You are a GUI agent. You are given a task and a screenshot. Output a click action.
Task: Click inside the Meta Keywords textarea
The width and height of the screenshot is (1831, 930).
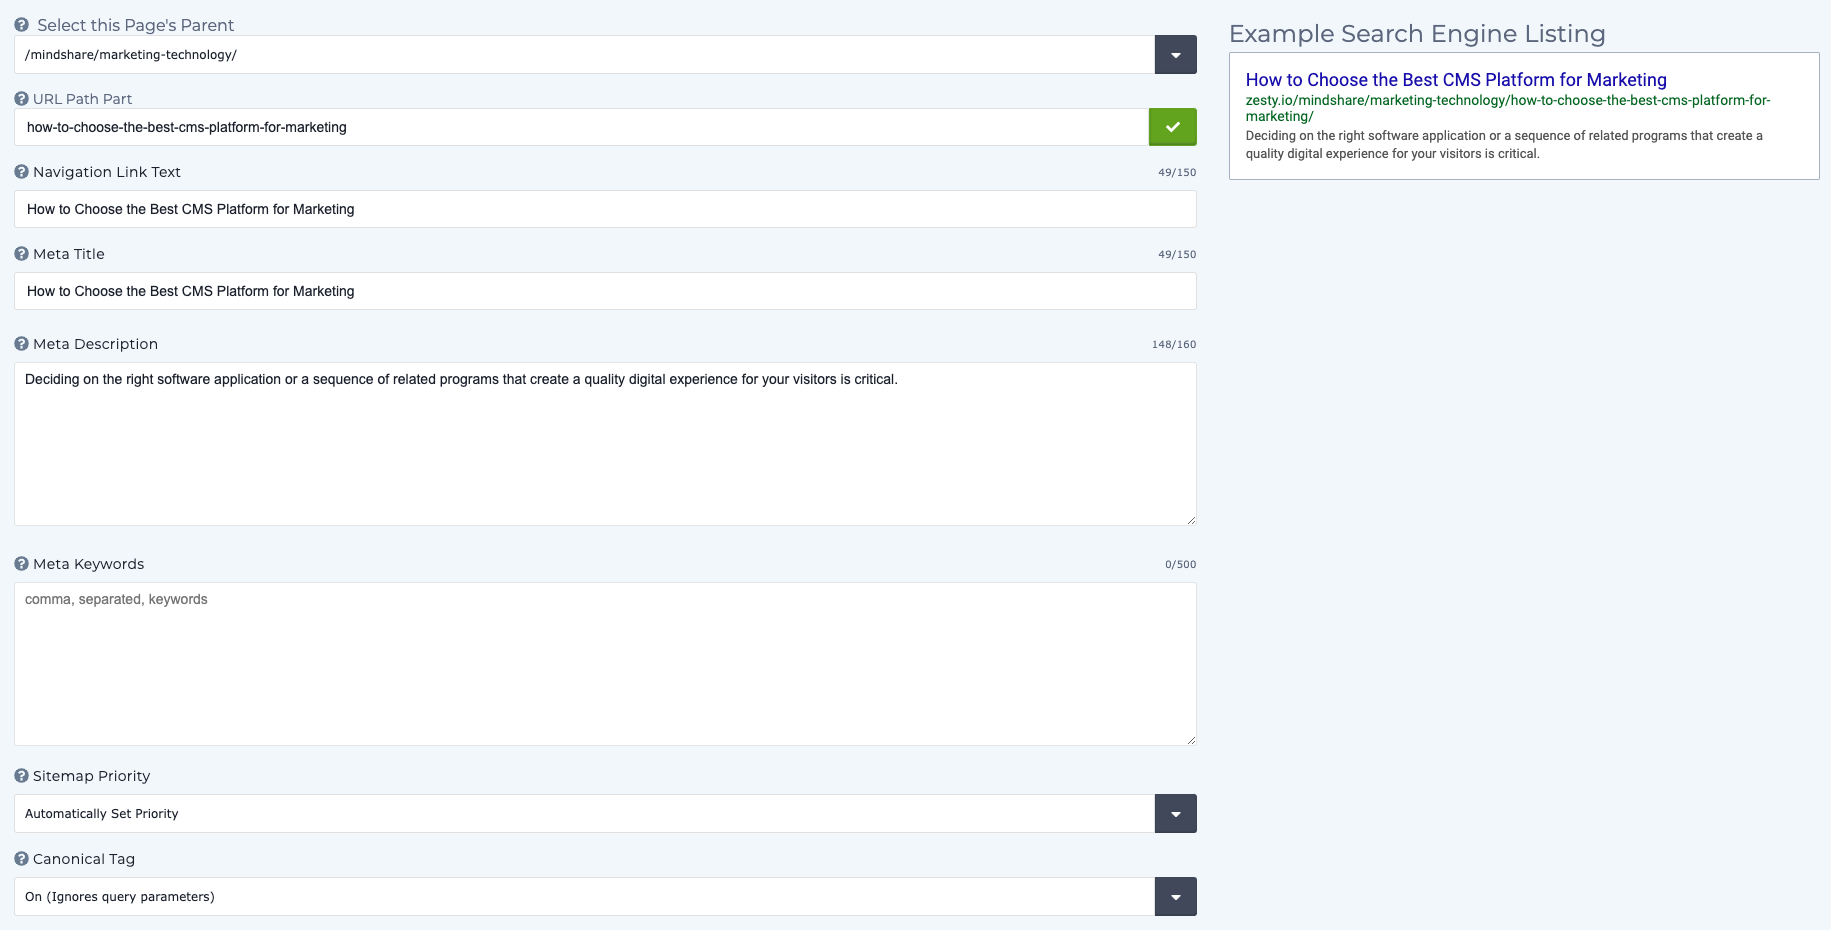point(605,664)
